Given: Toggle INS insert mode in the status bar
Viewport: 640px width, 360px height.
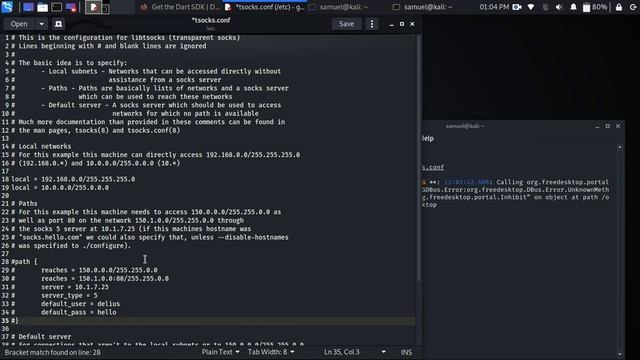Looking at the screenshot, I should 406,352.
